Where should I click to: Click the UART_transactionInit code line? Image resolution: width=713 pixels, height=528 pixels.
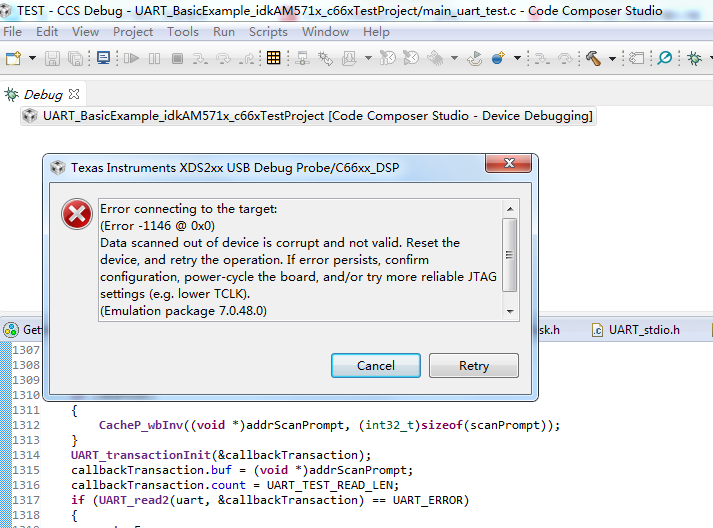coord(221,455)
